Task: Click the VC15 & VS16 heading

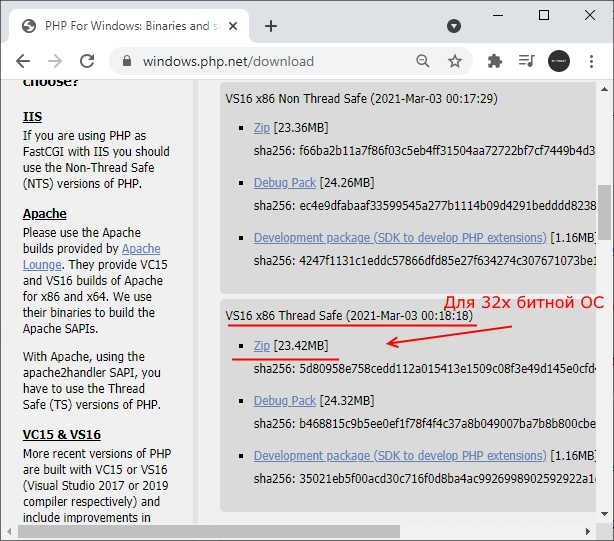Action: click(62, 435)
